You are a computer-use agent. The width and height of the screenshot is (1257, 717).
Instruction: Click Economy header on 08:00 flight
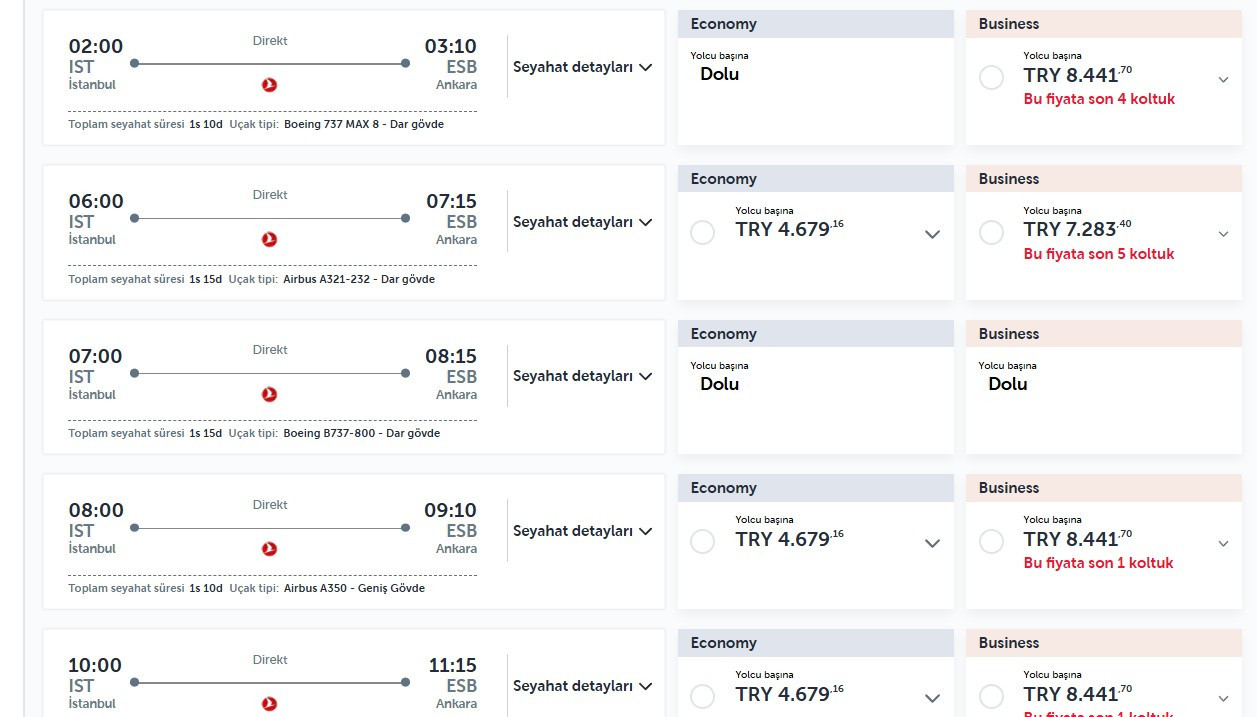(816, 488)
